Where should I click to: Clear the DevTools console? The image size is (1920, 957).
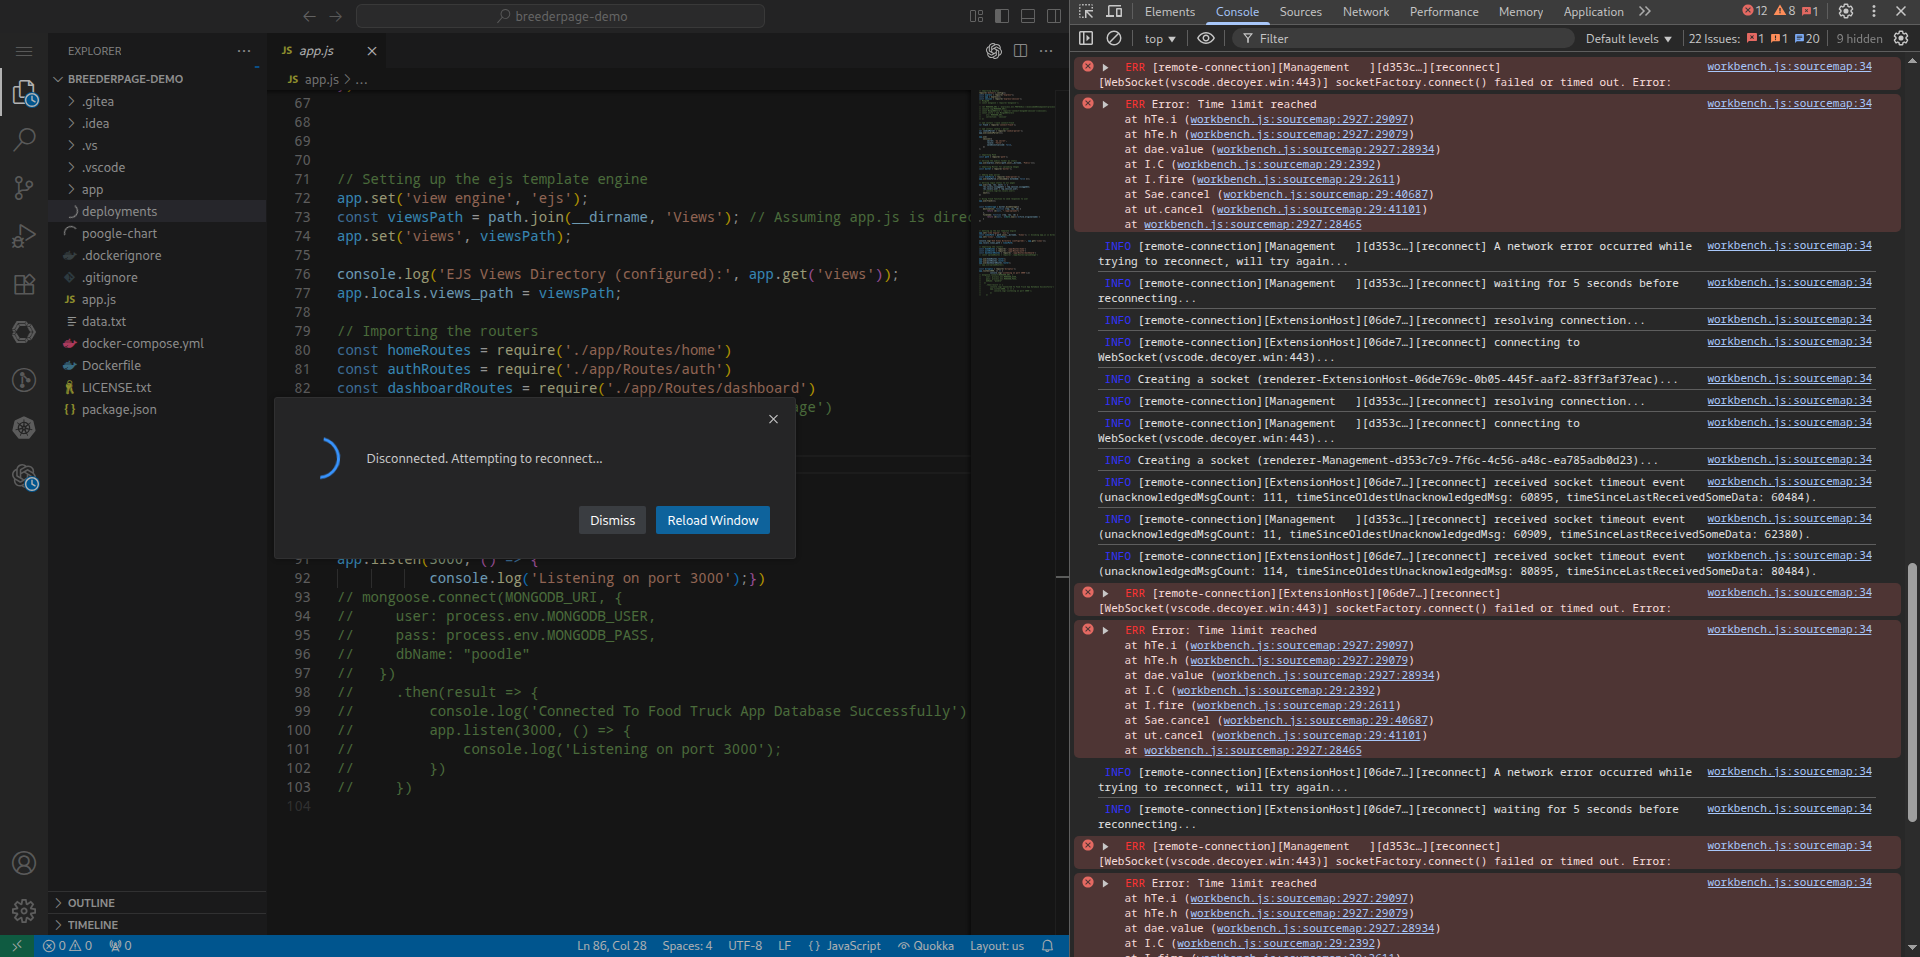coord(1114,38)
